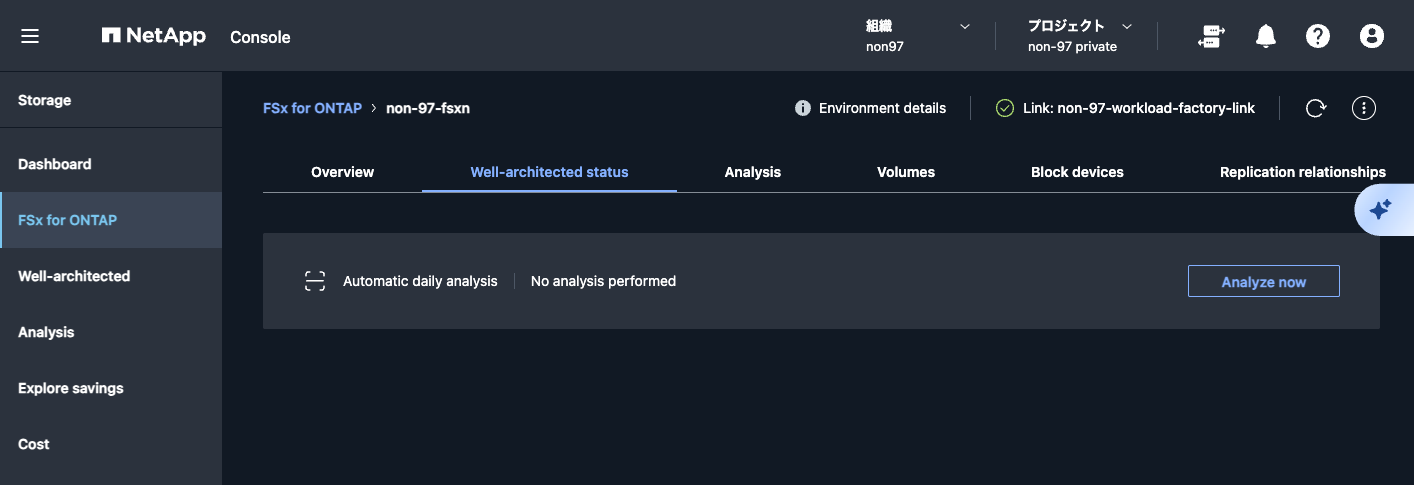This screenshot has height=485, width=1414.
Task: Click the Console header title
Action: (260, 37)
